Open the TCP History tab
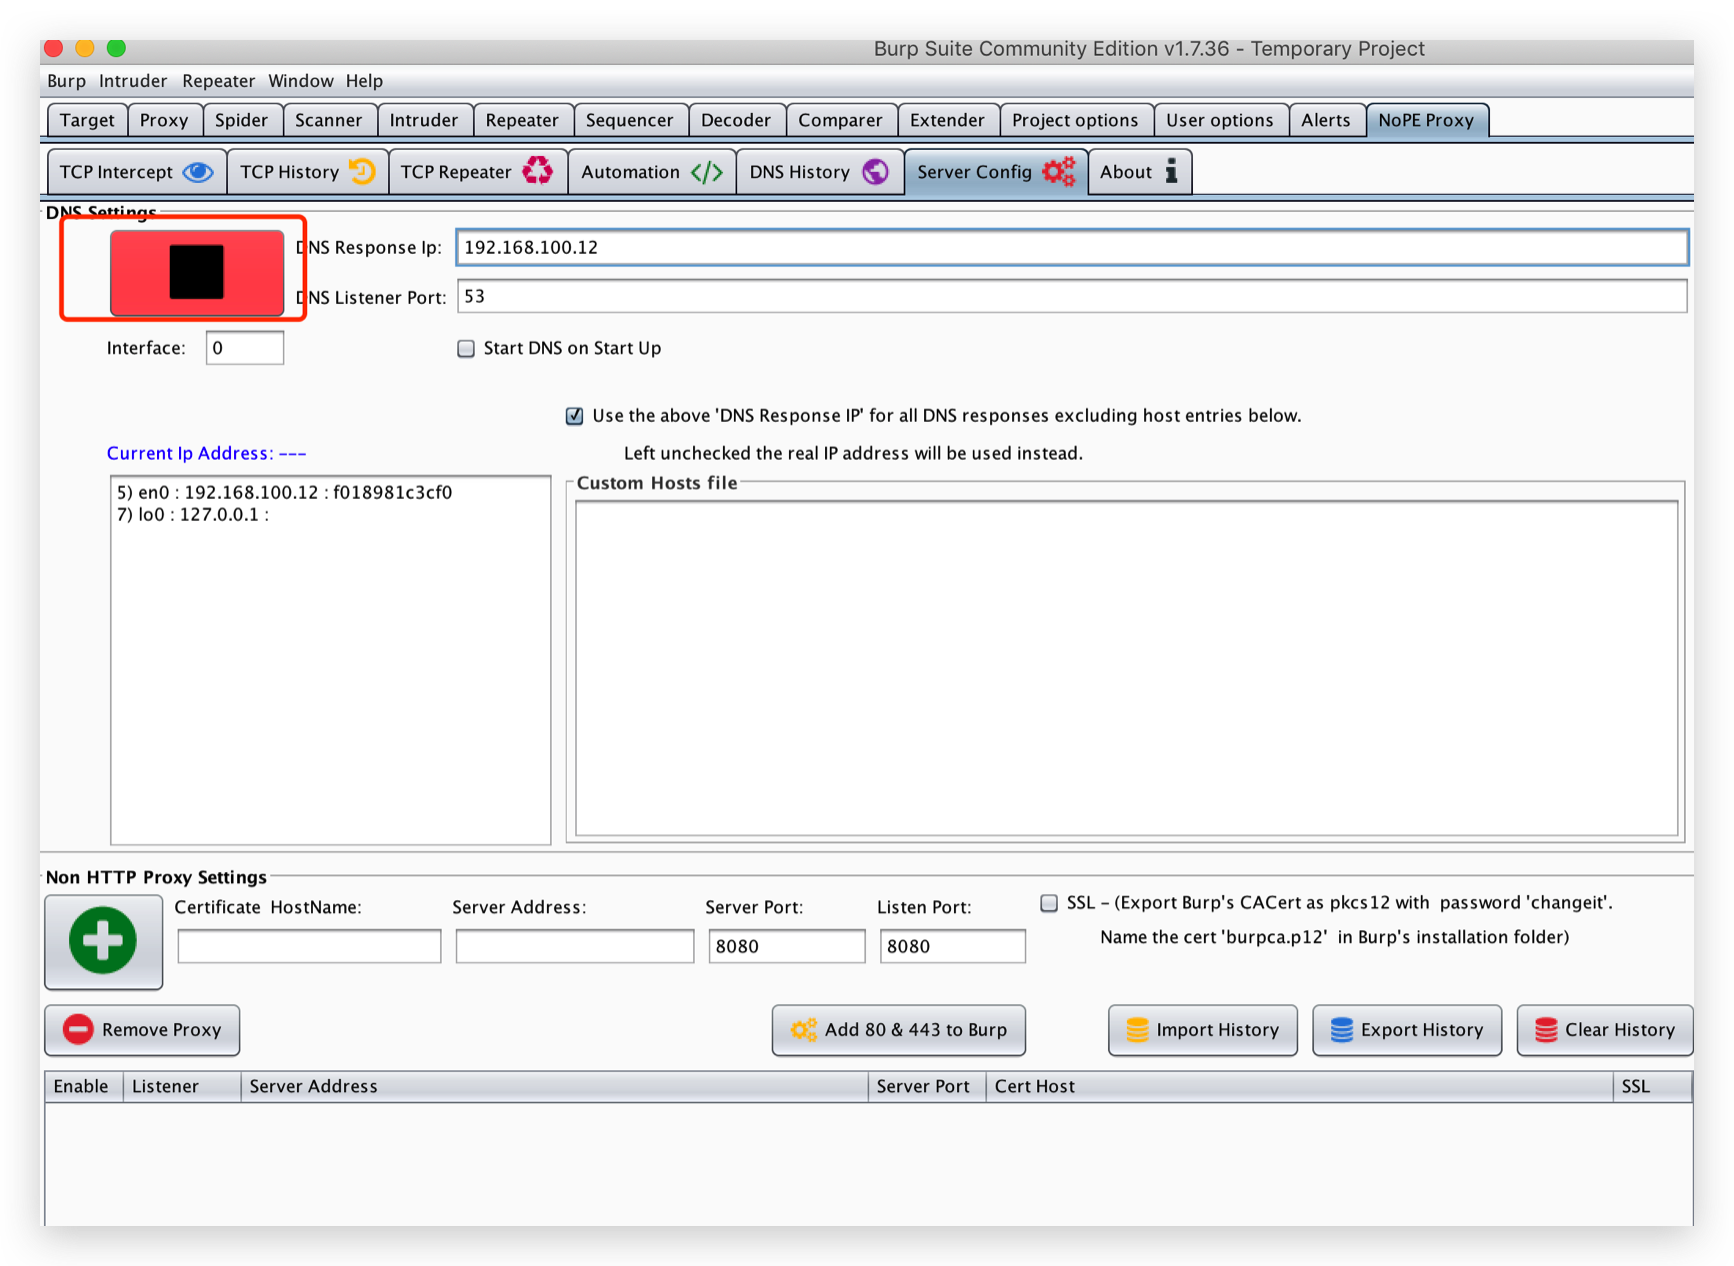 point(307,172)
